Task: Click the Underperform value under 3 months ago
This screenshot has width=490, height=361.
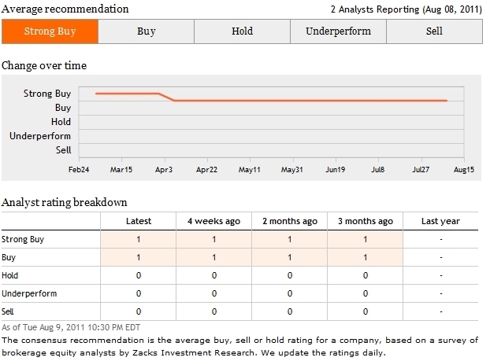Action: 365,294
